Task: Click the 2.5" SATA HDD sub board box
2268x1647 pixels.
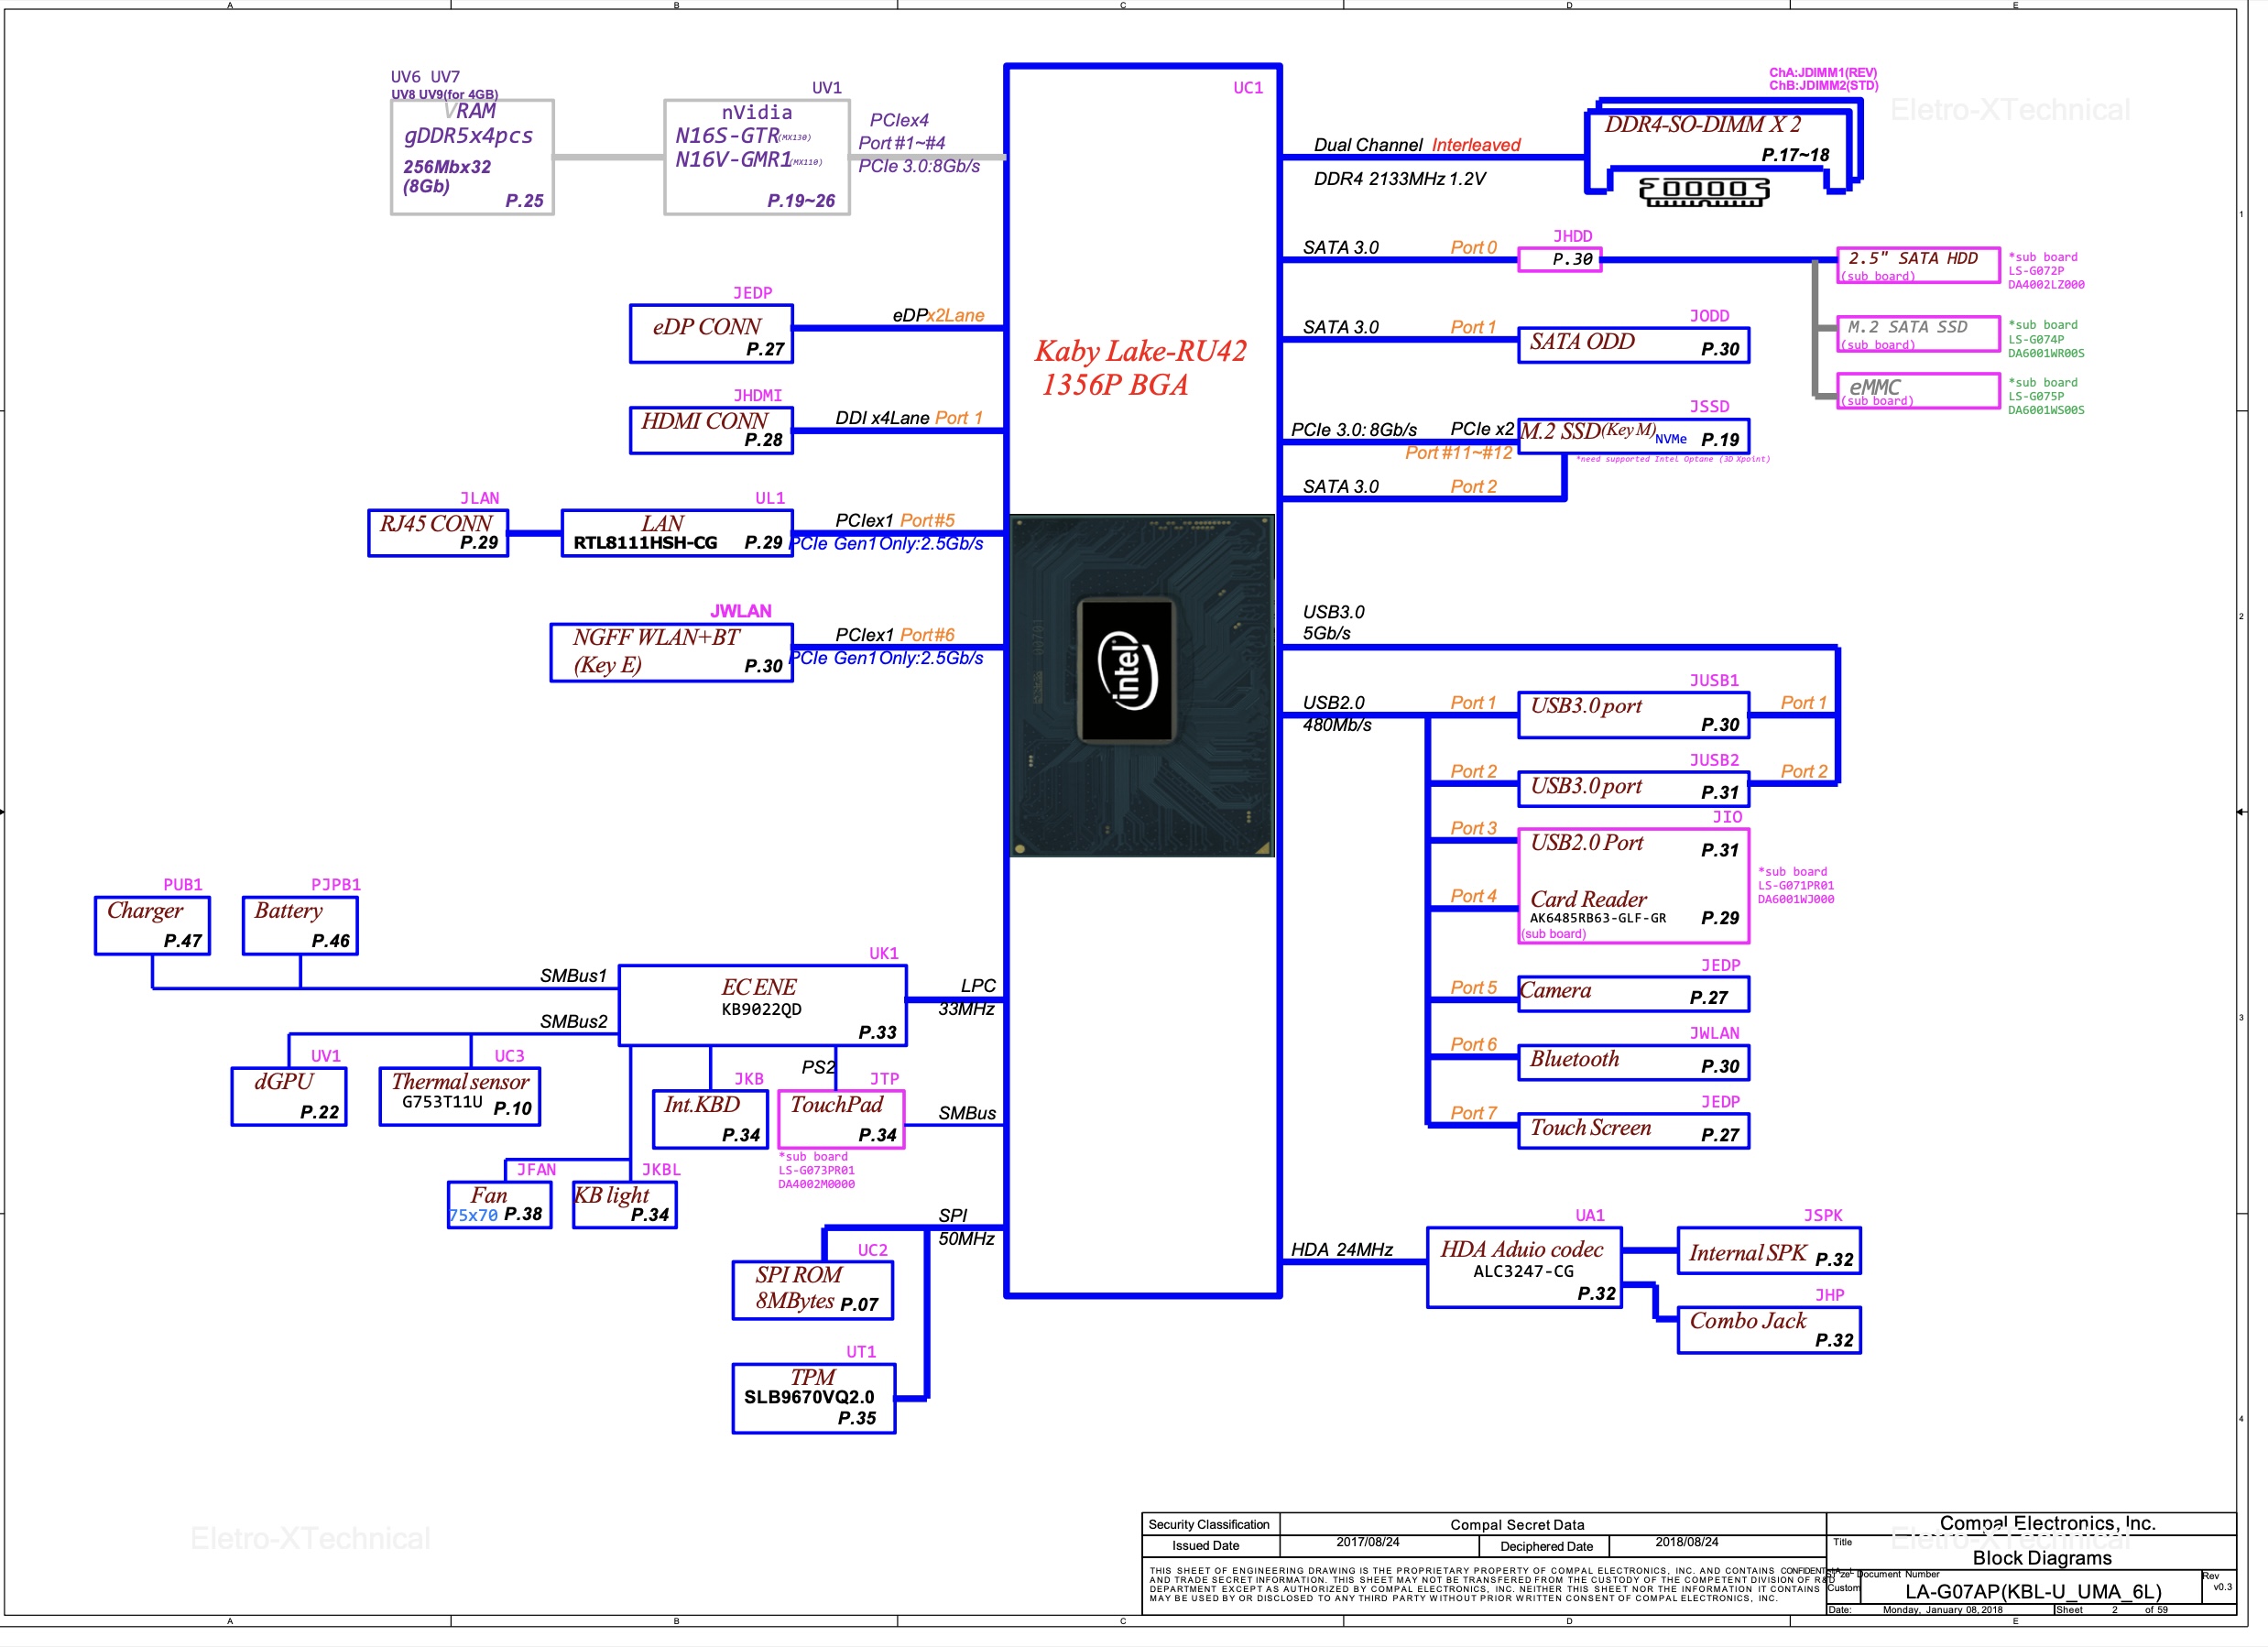Action: point(1918,265)
